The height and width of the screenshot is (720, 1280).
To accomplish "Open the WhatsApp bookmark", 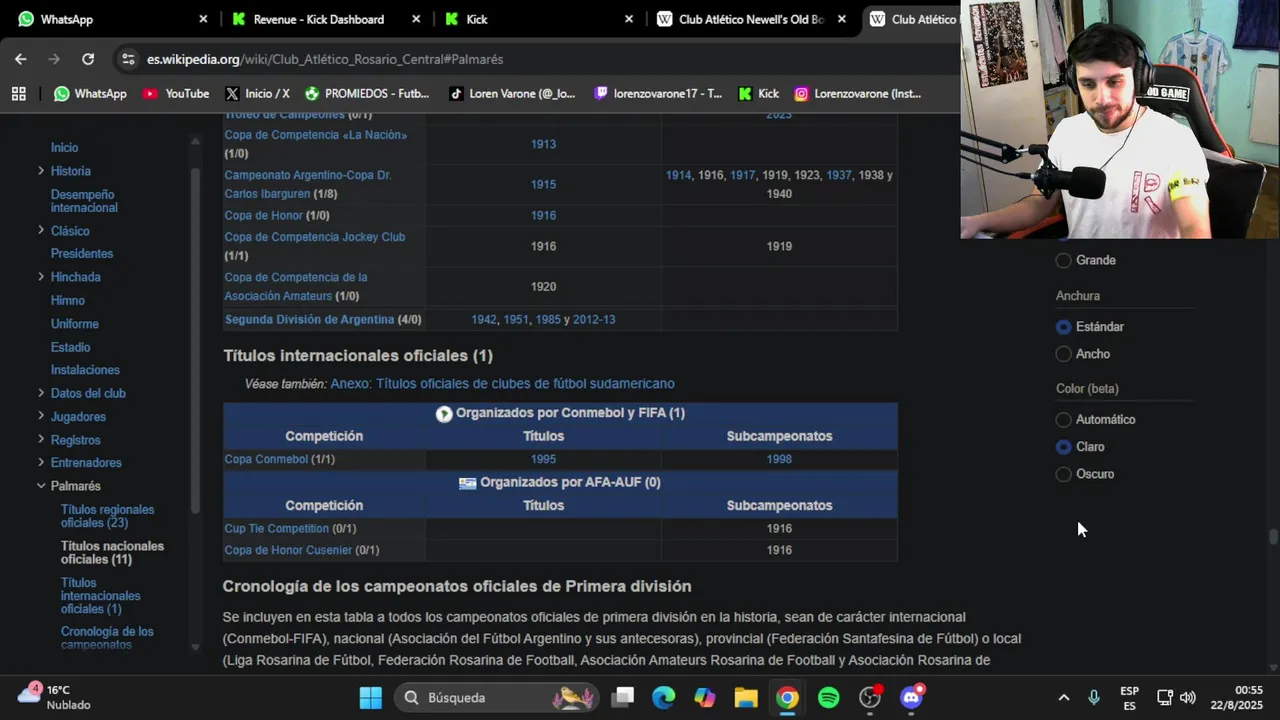I will coord(90,93).
